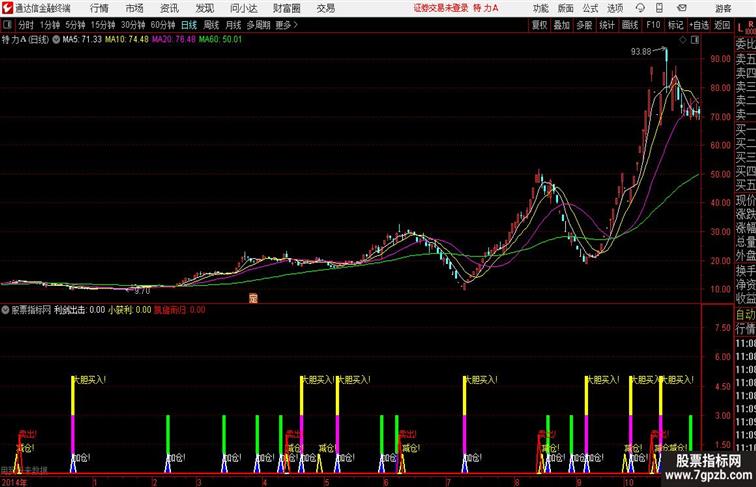Open the 市场 menu
Image resolution: width=756 pixels, height=487 pixels.
click(134, 8)
